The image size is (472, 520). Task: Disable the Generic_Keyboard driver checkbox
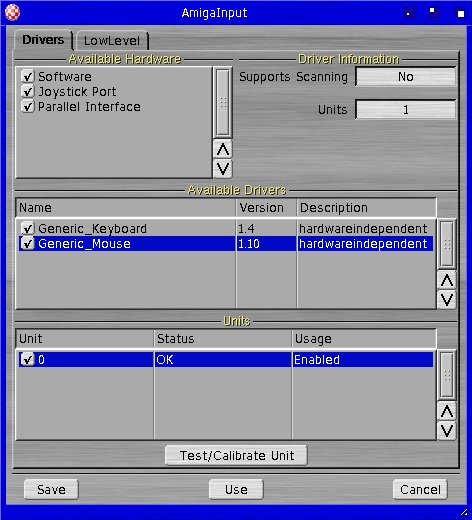(28, 228)
